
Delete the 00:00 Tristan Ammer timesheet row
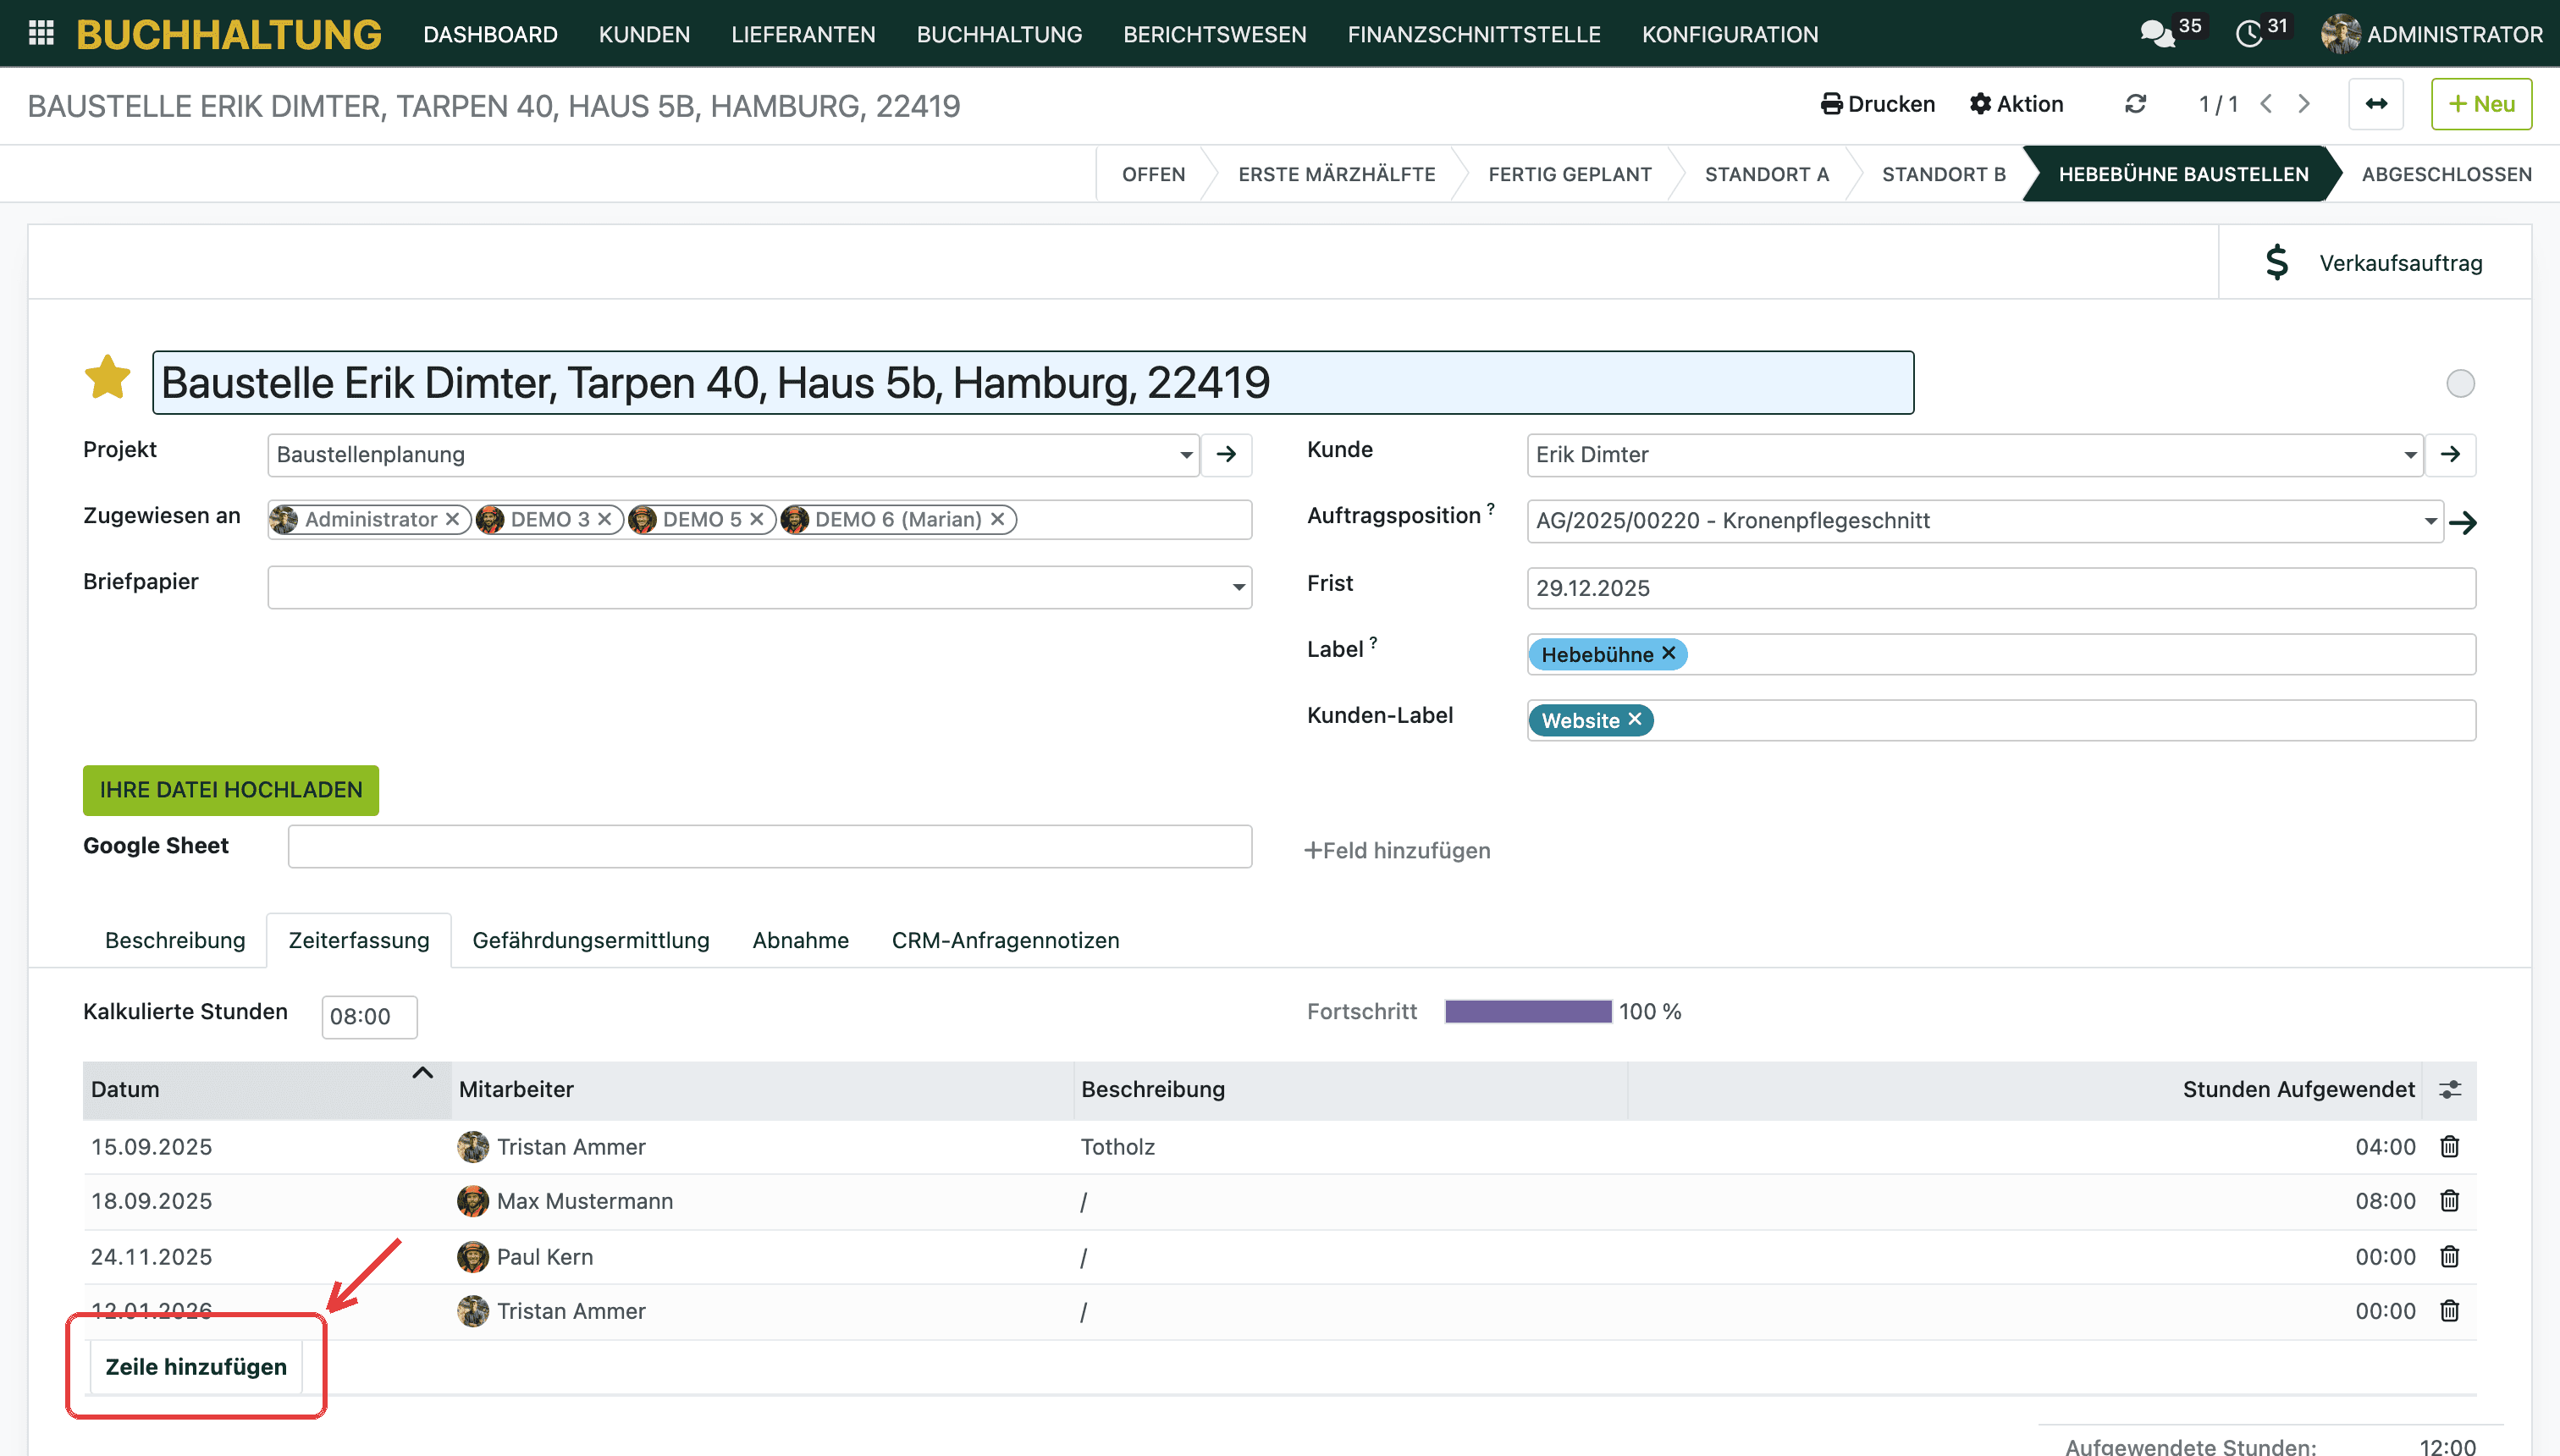2449,1310
